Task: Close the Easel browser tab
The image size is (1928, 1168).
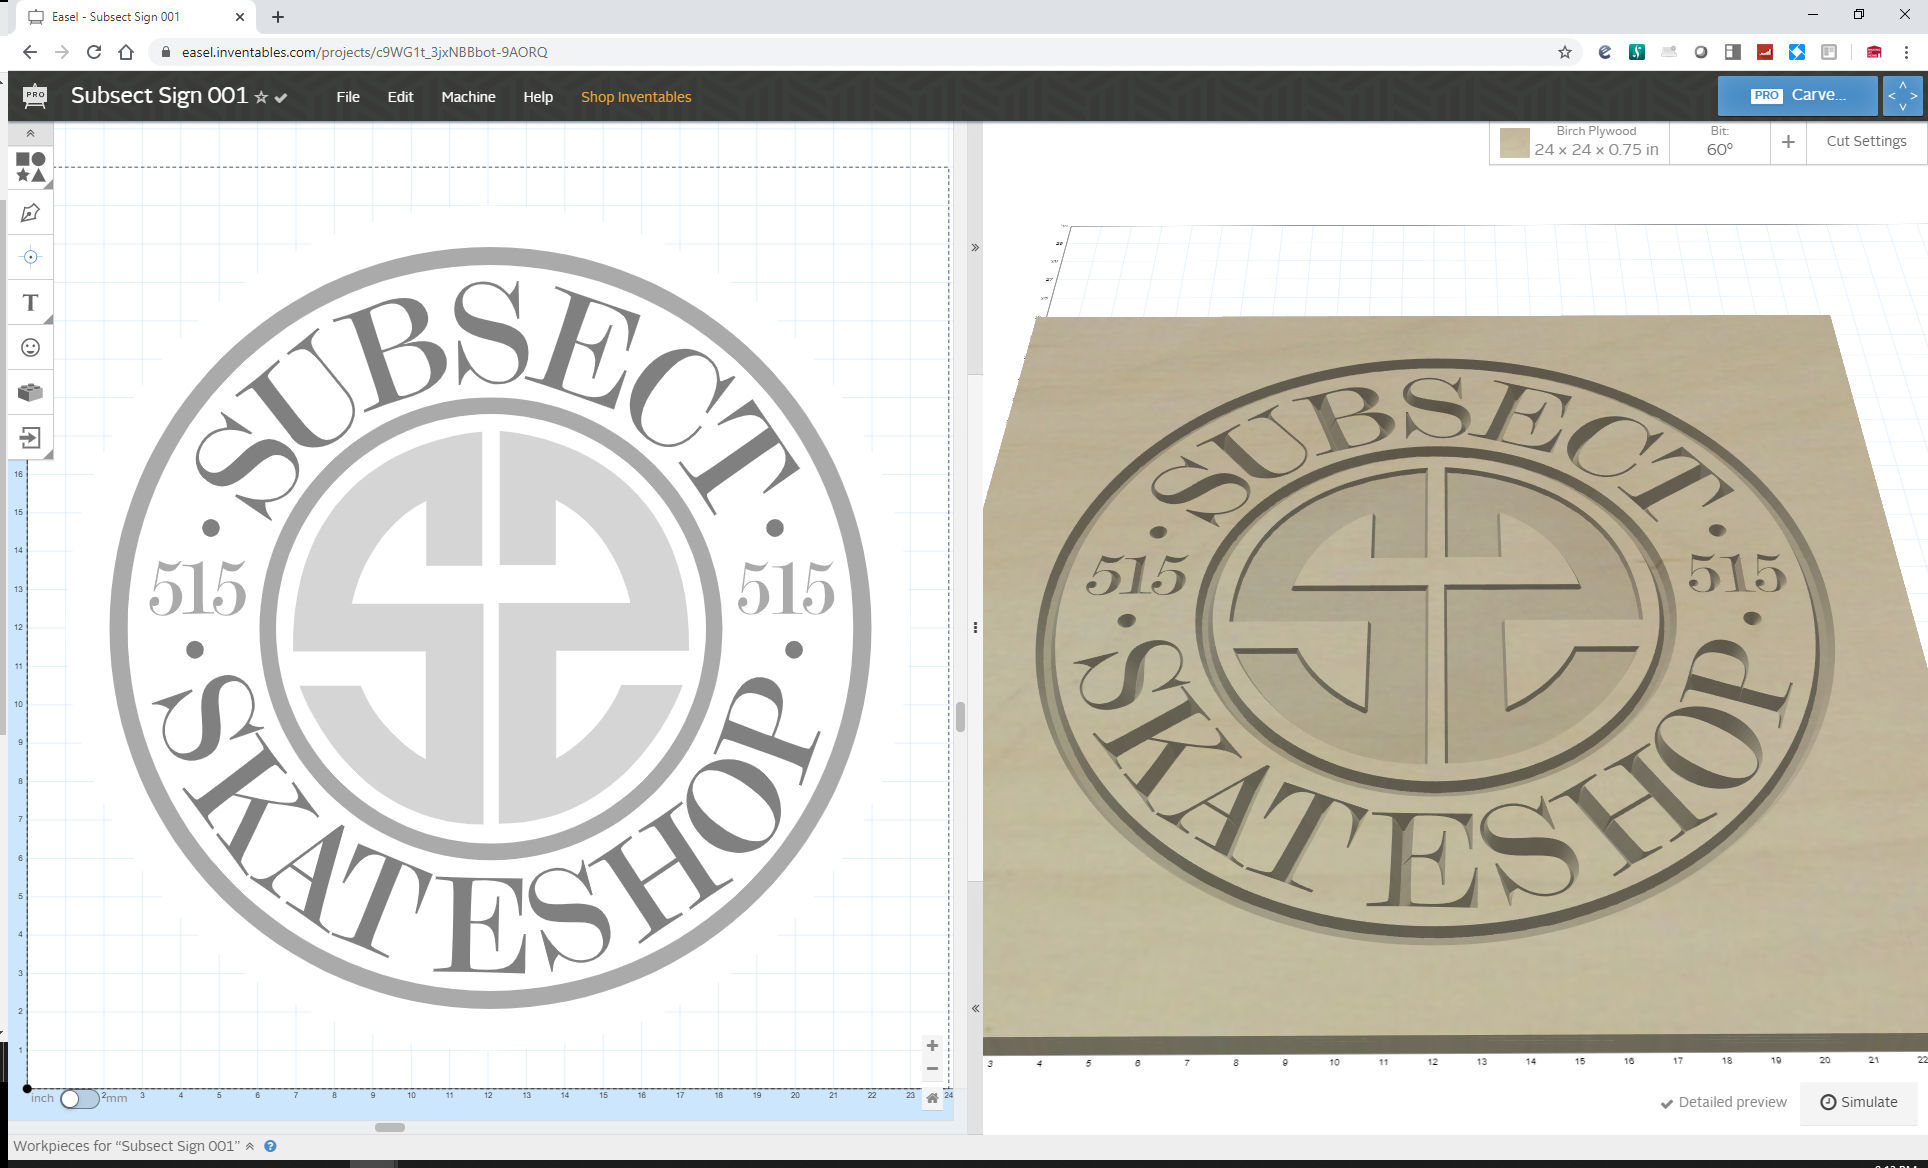Action: click(x=240, y=17)
